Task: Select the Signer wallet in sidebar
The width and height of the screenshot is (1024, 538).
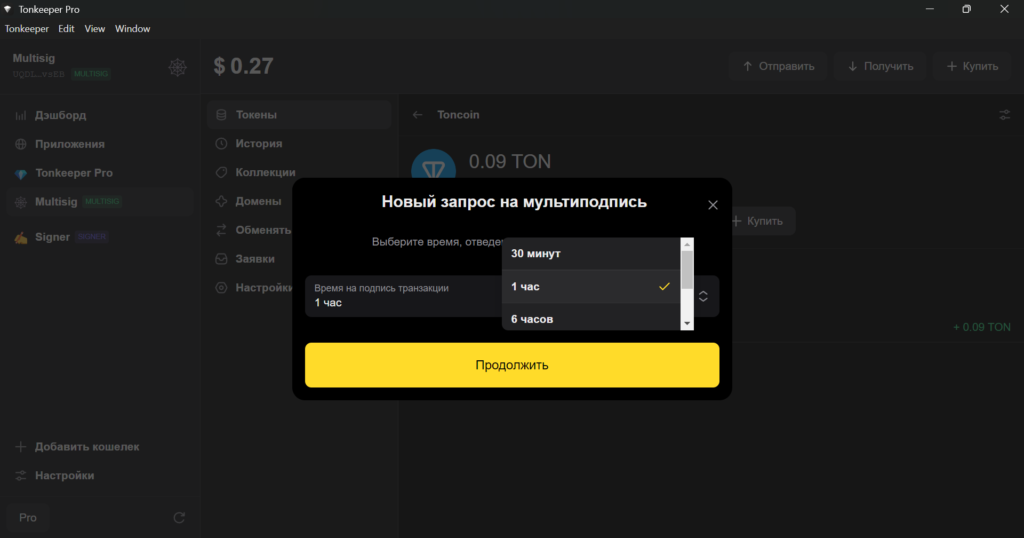Action: pyautogui.click(x=53, y=238)
